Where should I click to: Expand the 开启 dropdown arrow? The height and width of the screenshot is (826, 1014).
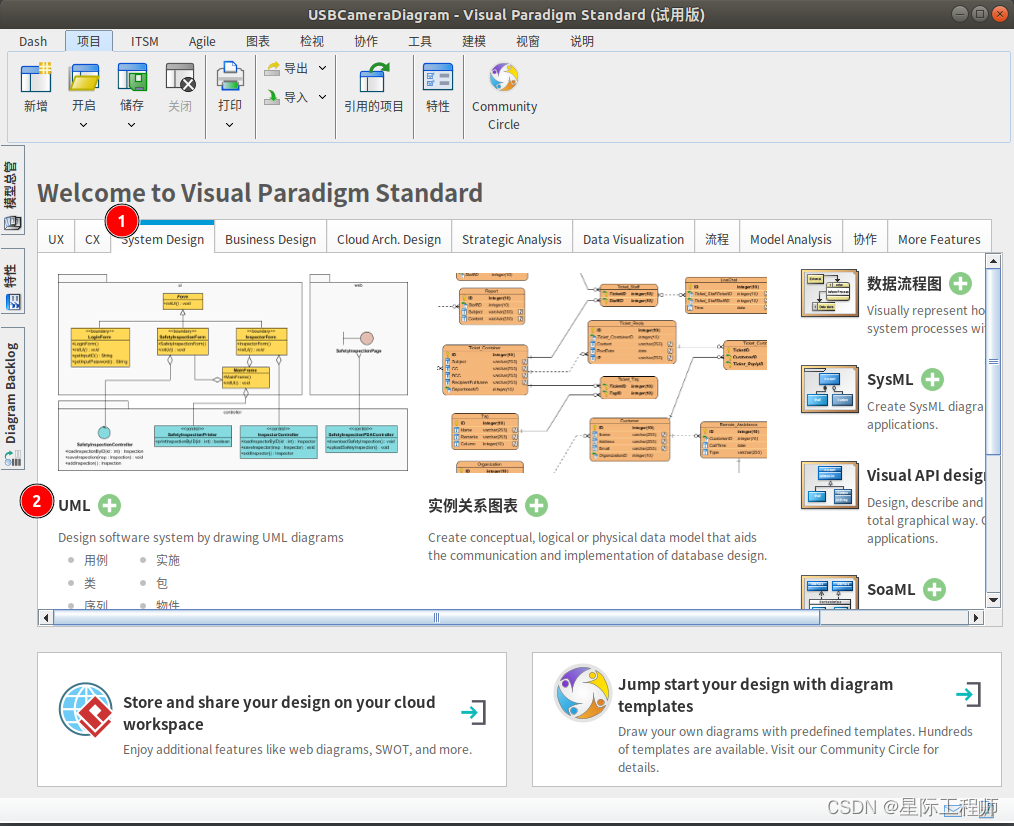[x=83, y=125]
